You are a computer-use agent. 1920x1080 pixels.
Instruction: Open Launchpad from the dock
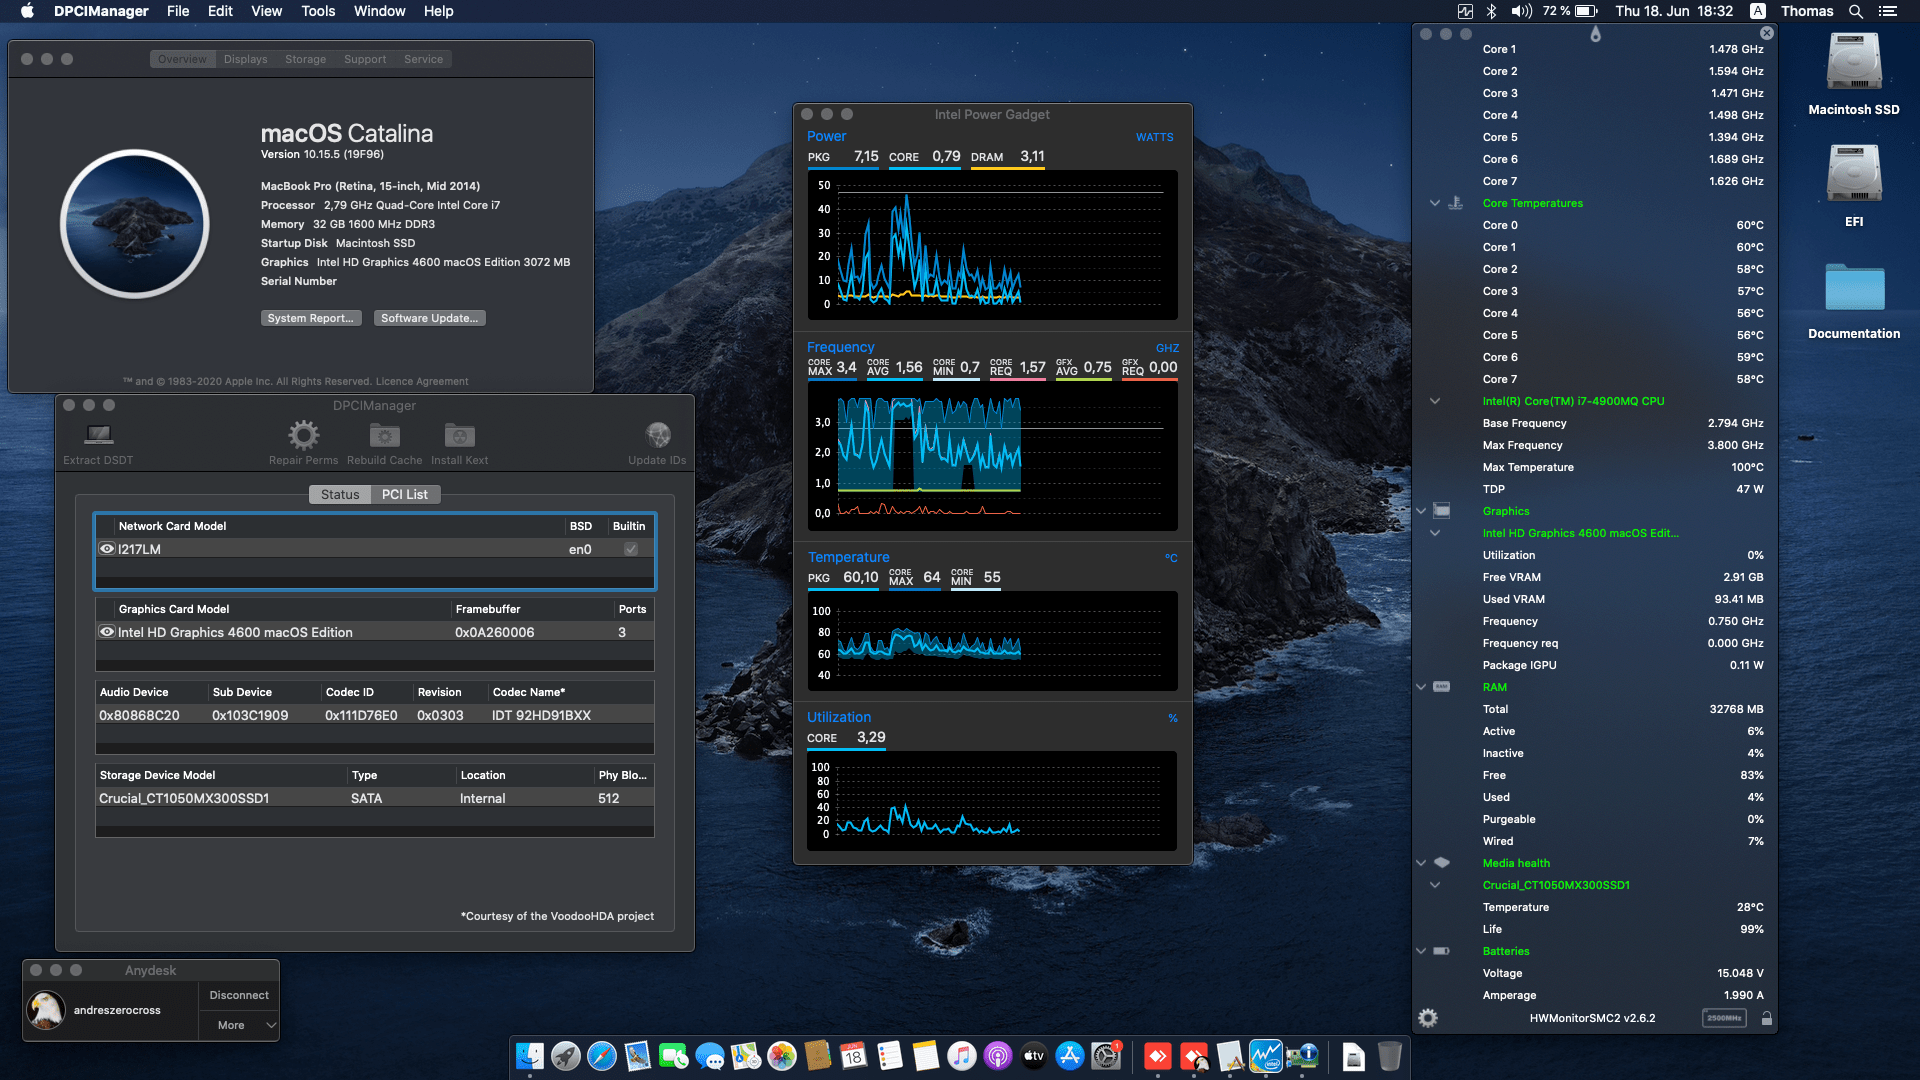[565, 1056]
